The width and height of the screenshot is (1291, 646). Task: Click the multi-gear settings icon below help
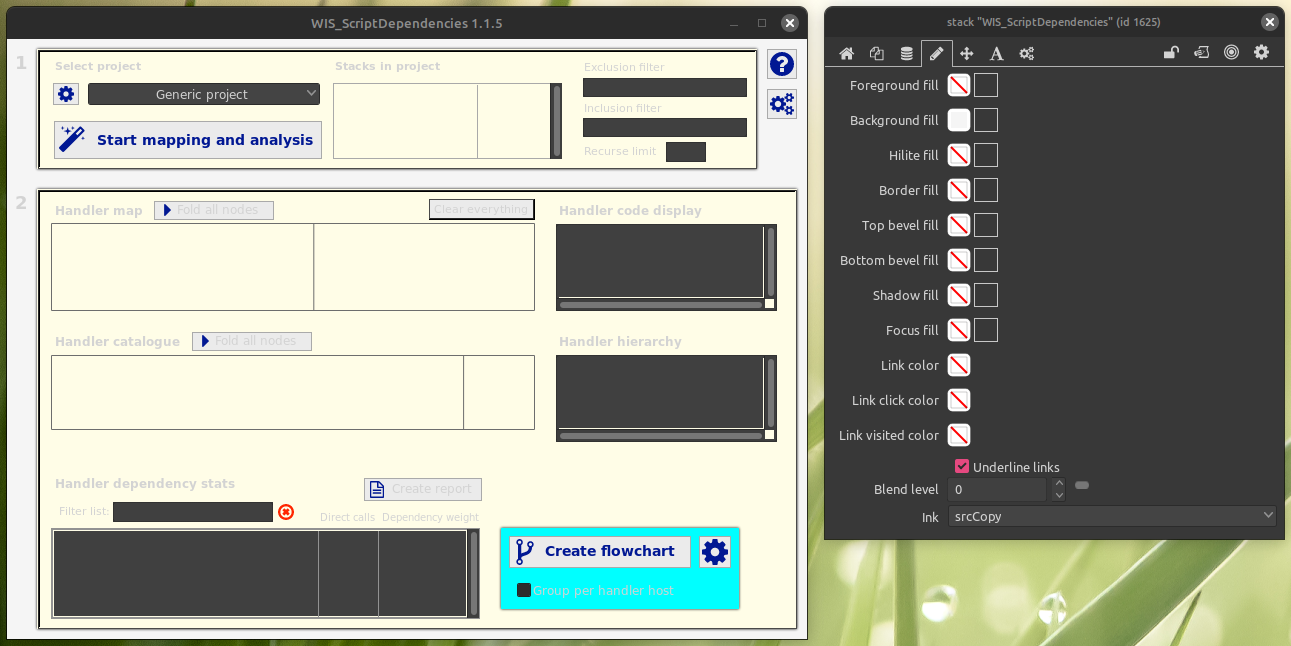pos(782,104)
